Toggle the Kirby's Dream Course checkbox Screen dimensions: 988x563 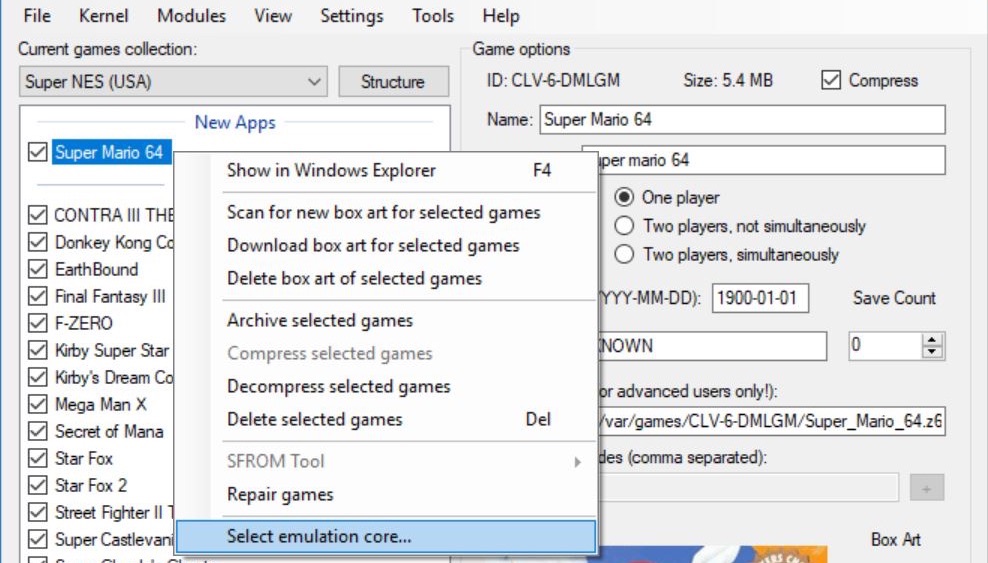pyautogui.click(x=38, y=377)
